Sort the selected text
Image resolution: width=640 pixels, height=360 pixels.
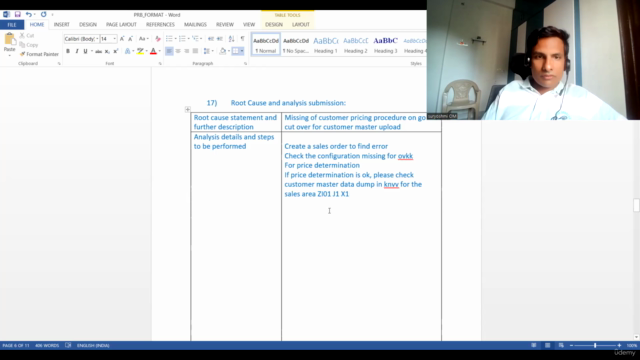tap(231, 39)
